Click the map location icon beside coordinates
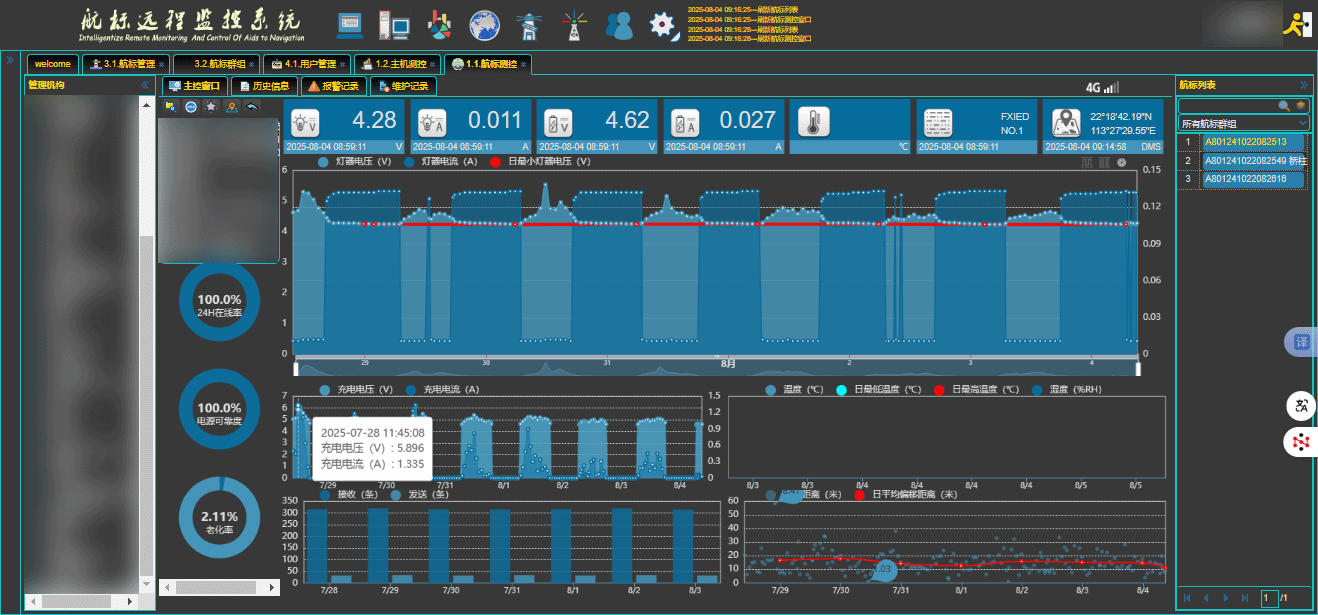 pyautogui.click(x=1065, y=123)
